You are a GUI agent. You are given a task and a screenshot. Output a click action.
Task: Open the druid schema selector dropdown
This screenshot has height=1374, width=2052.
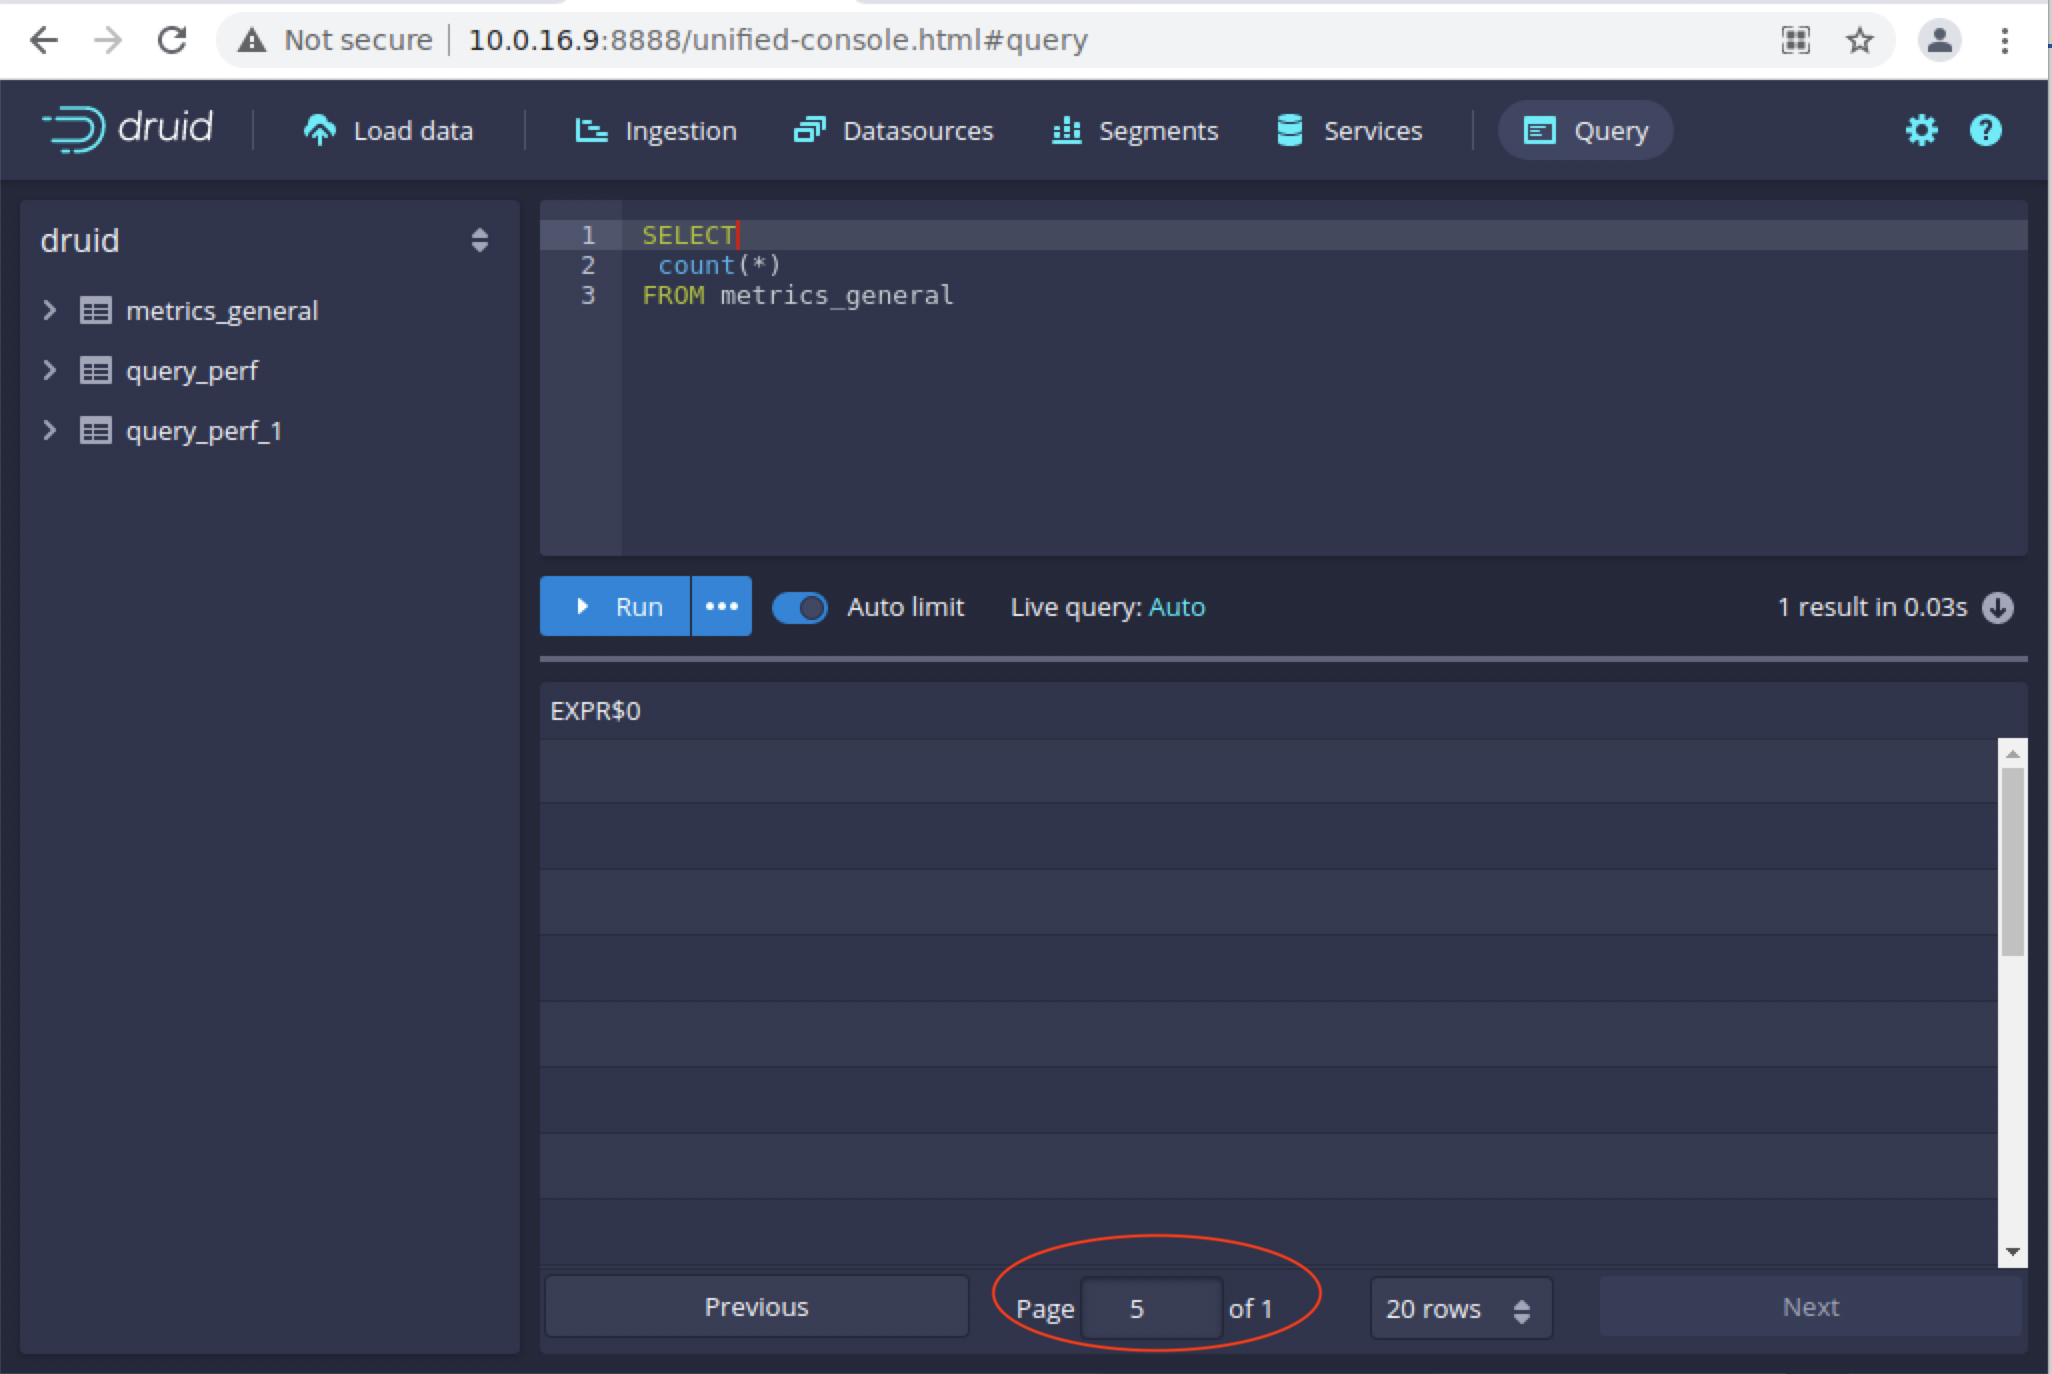point(268,240)
